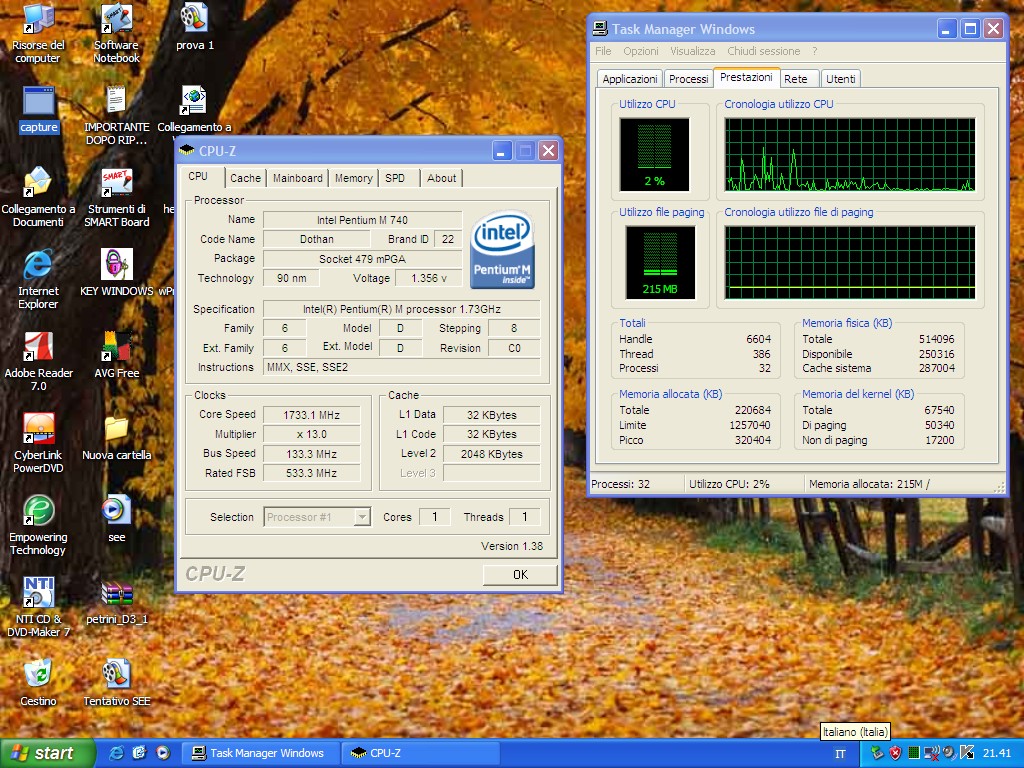The width and height of the screenshot is (1024, 768).
Task: Click Handle count 6604 in Totali
Action: coord(758,339)
